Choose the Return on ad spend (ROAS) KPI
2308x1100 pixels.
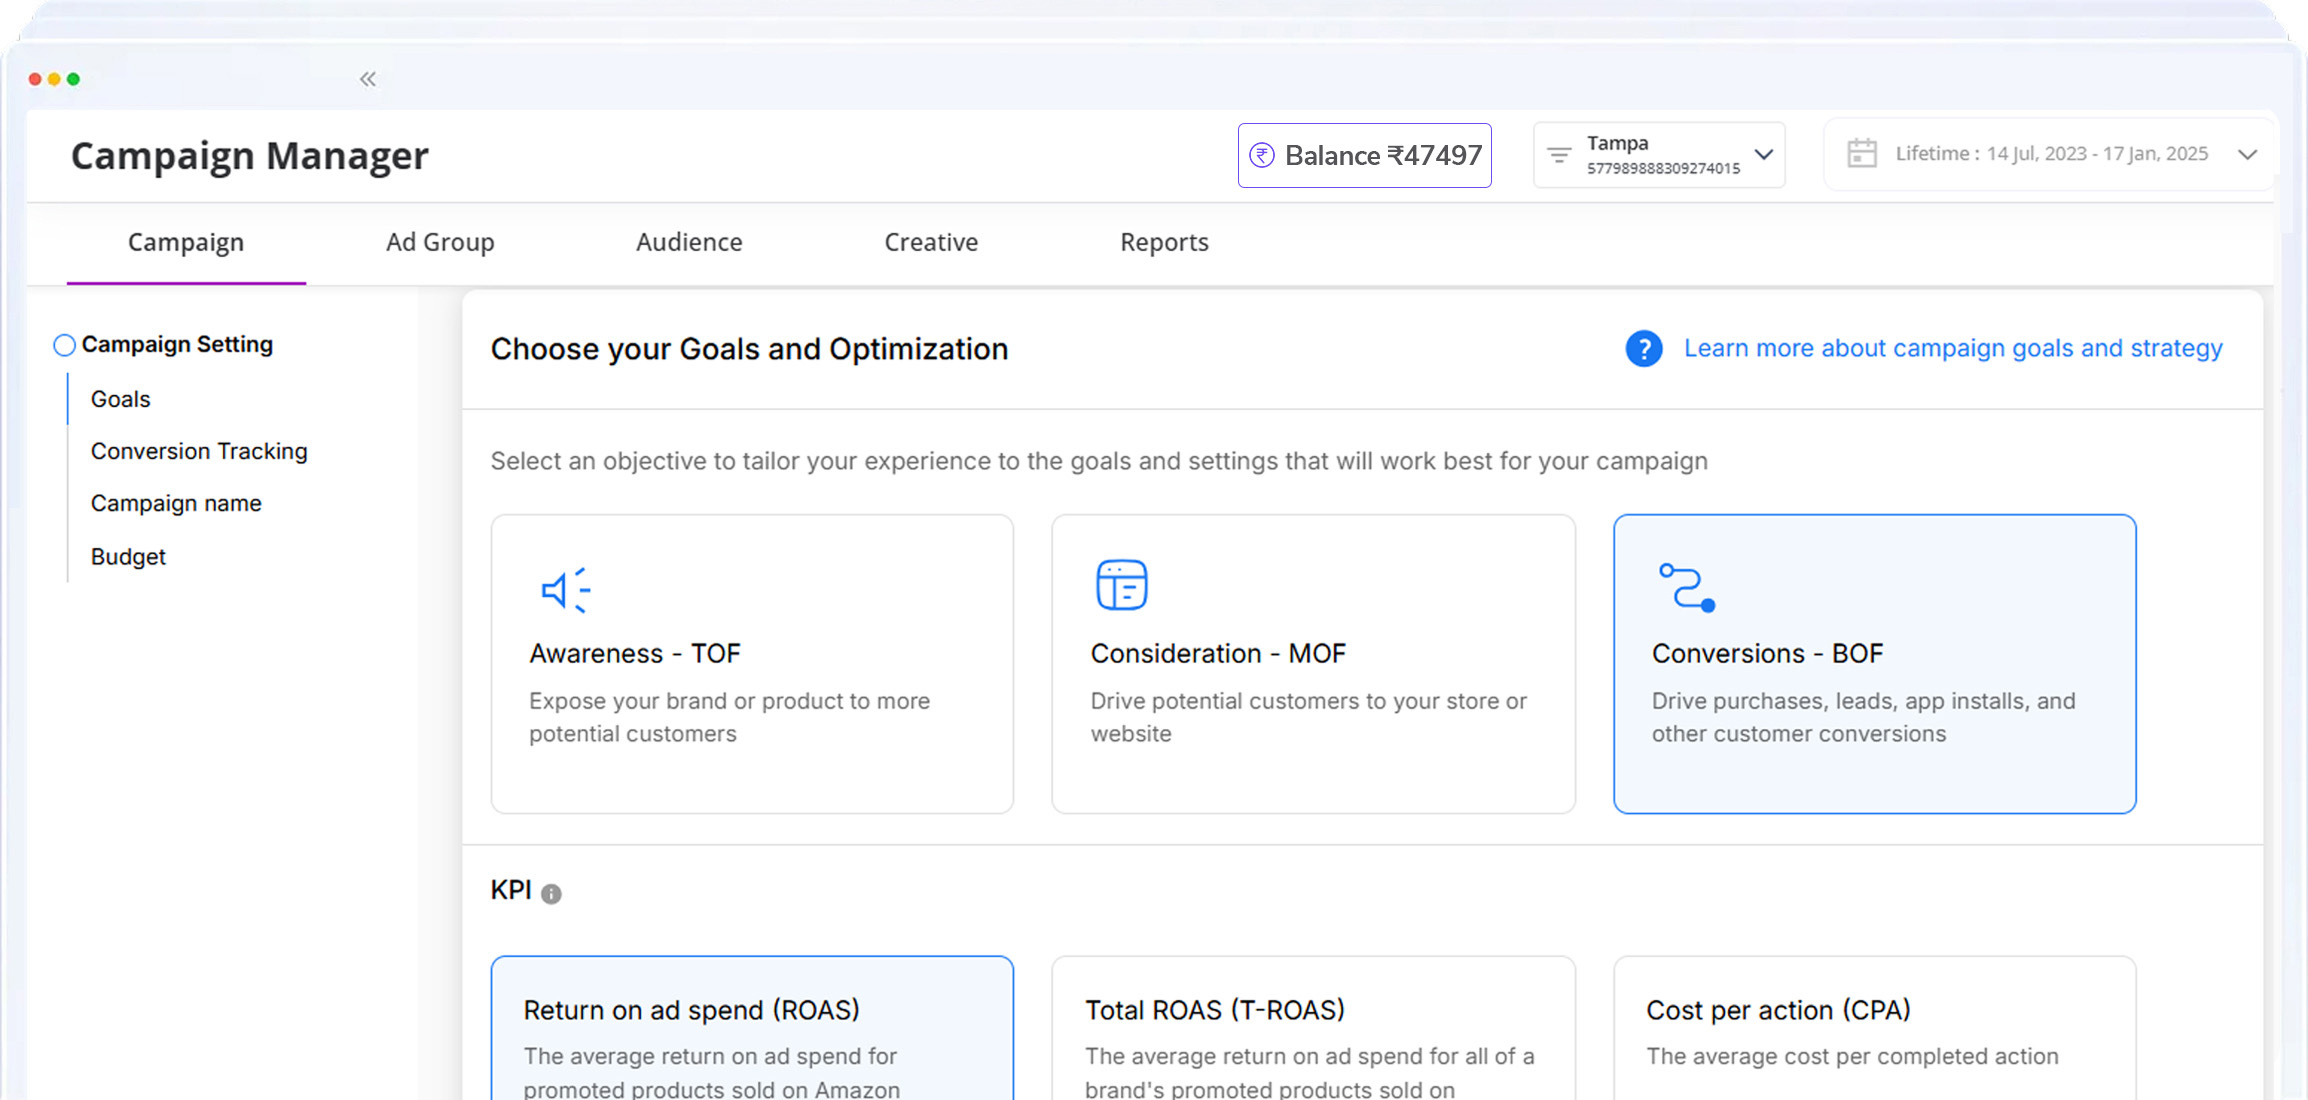coord(752,1030)
